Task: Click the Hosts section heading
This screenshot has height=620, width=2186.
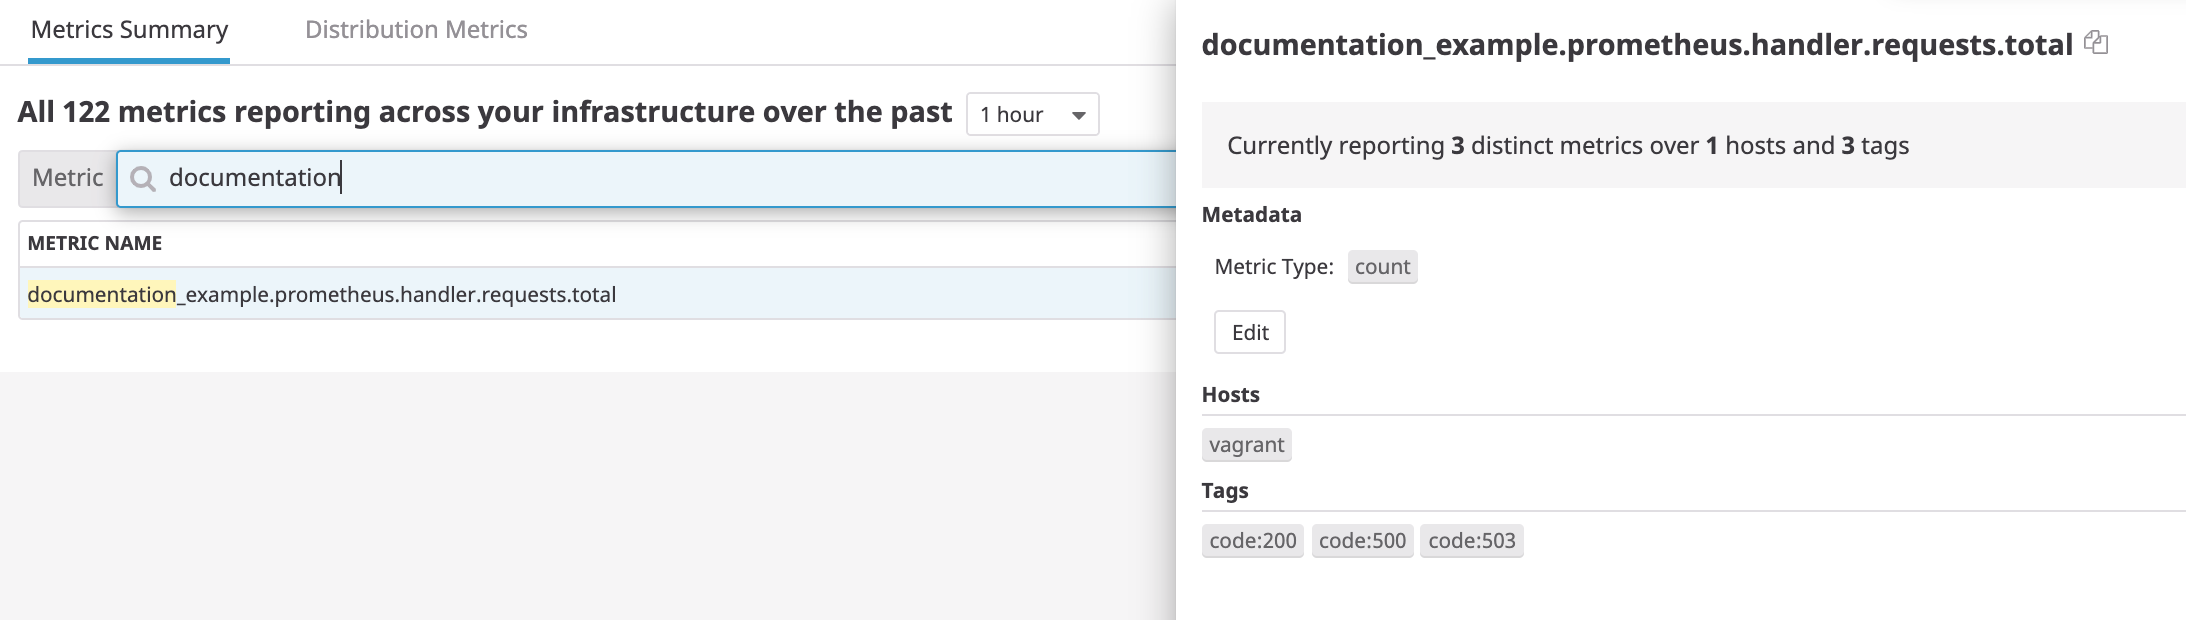Action: point(1230,394)
